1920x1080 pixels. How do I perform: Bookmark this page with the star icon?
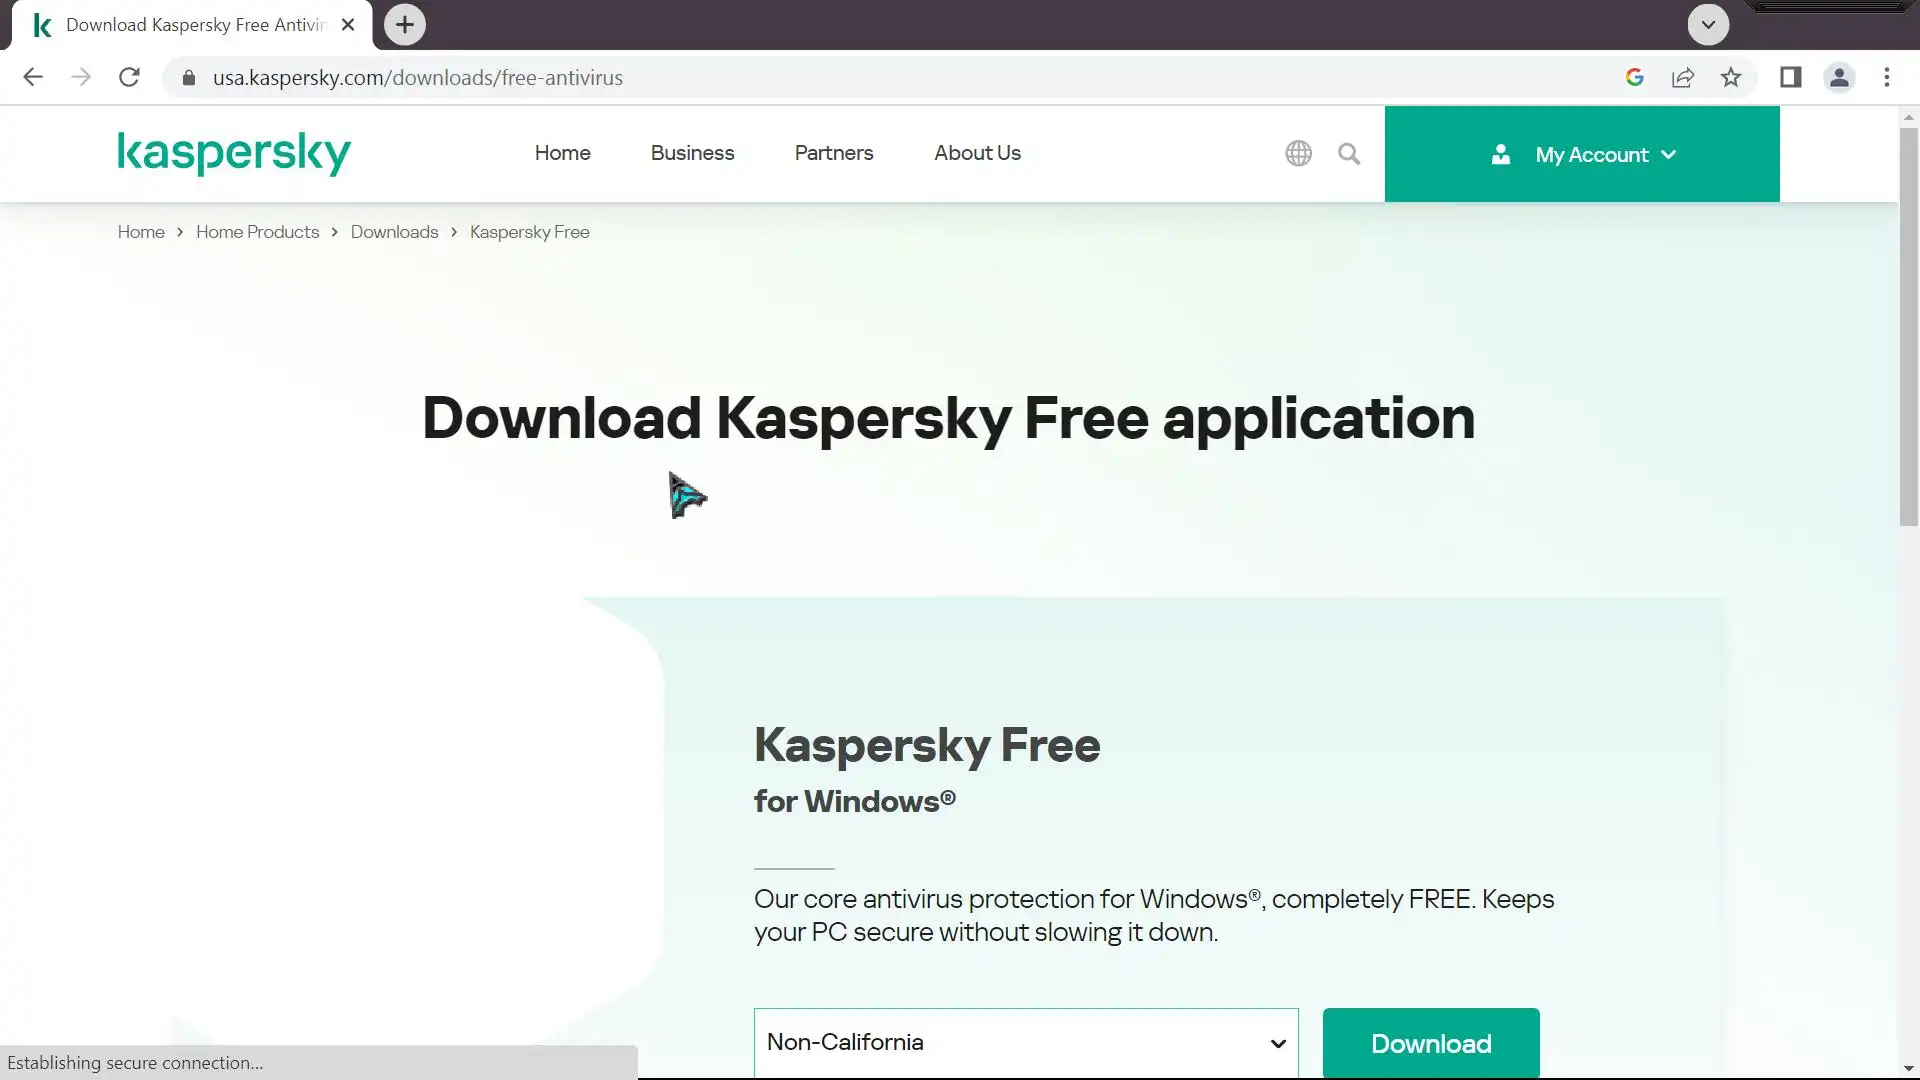[1731, 77]
